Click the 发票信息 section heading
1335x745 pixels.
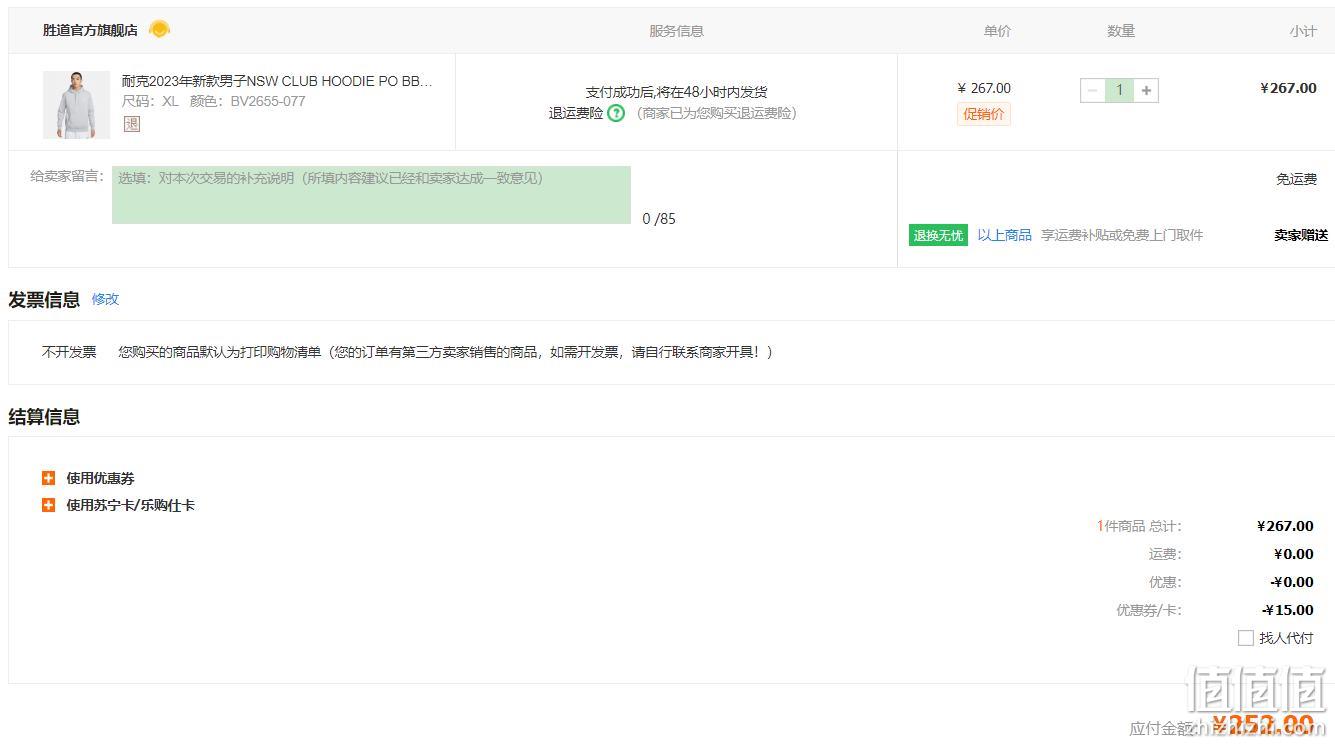click(44, 299)
